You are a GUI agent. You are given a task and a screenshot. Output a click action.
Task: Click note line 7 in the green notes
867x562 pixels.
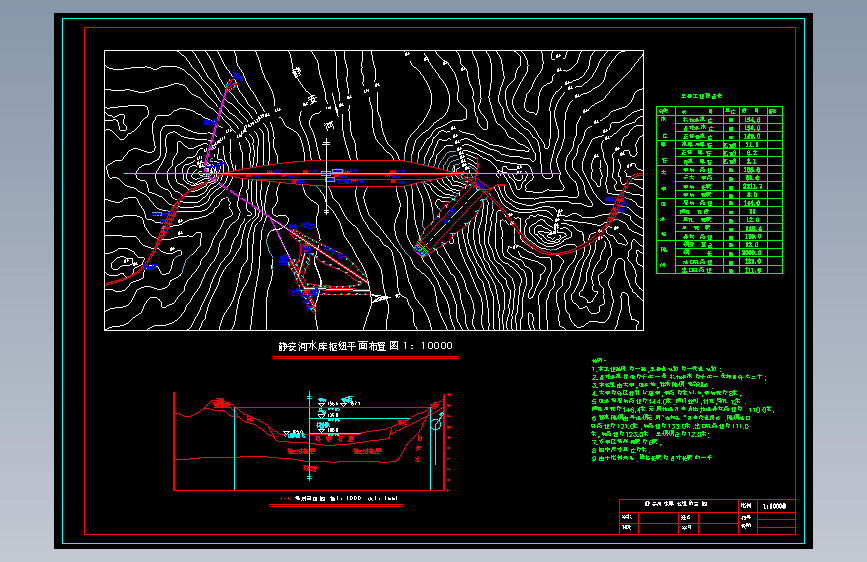[x=626, y=442]
